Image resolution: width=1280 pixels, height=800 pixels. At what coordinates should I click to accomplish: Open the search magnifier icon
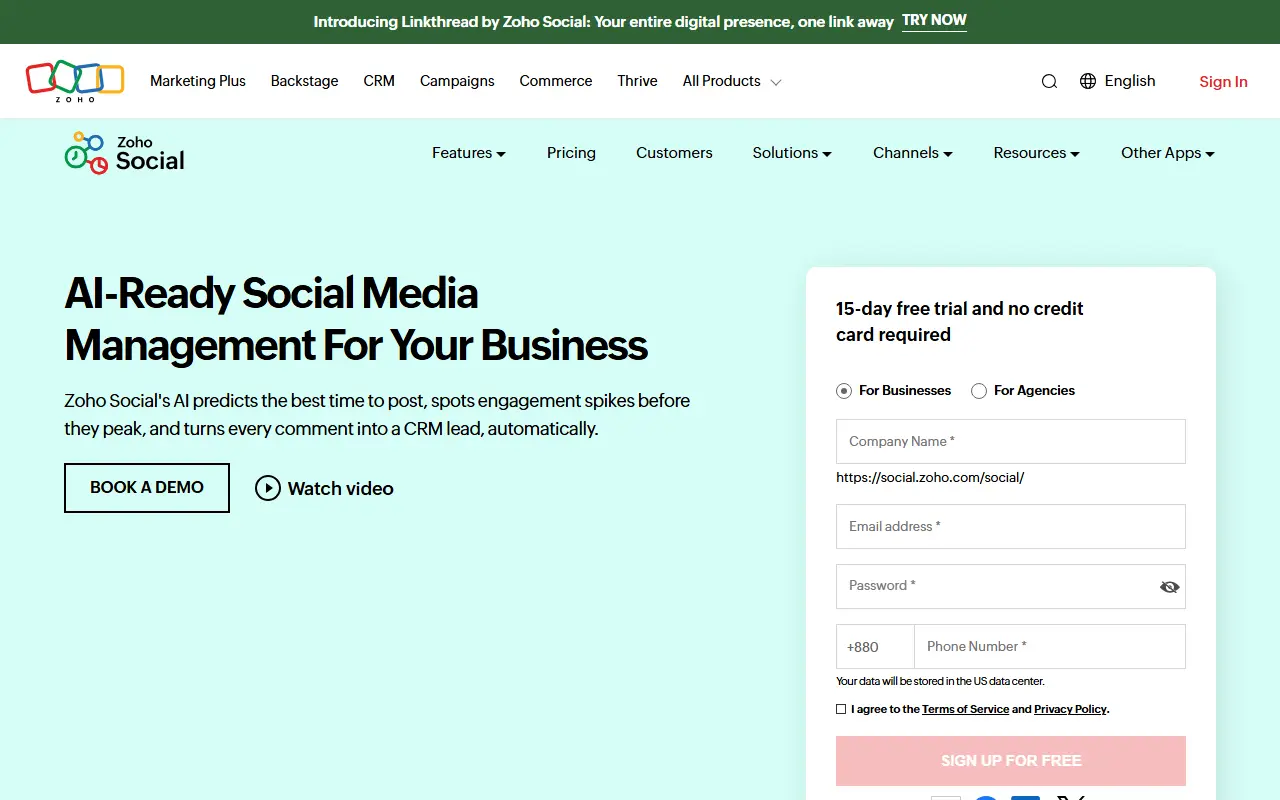1049,82
